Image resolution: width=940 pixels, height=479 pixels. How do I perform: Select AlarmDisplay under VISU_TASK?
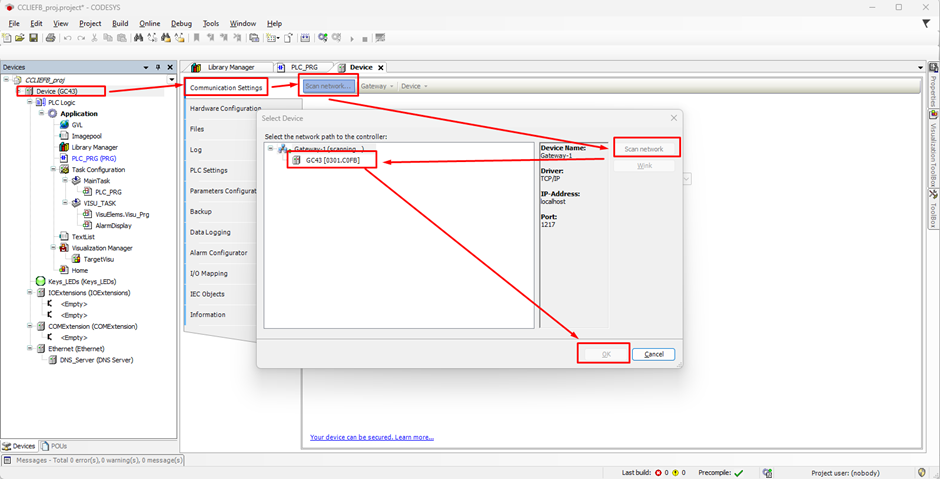click(x=107, y=225)
